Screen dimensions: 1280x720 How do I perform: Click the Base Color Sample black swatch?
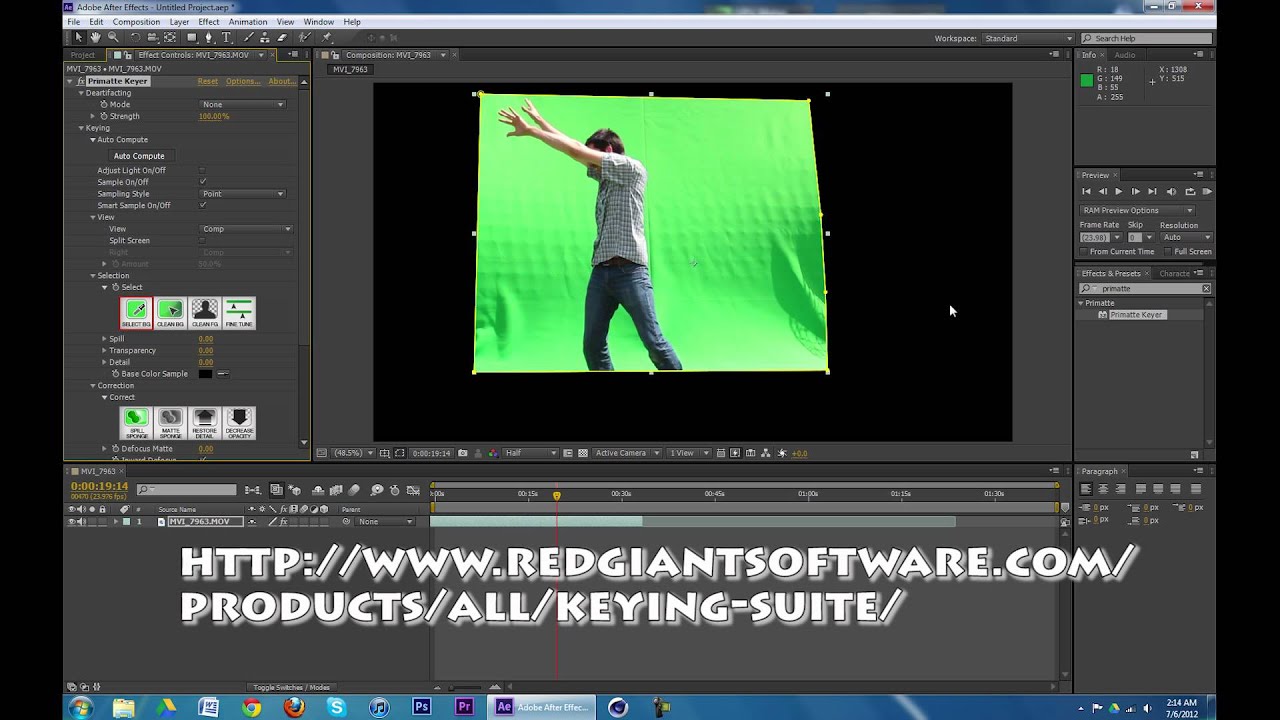tap(205, 374)
